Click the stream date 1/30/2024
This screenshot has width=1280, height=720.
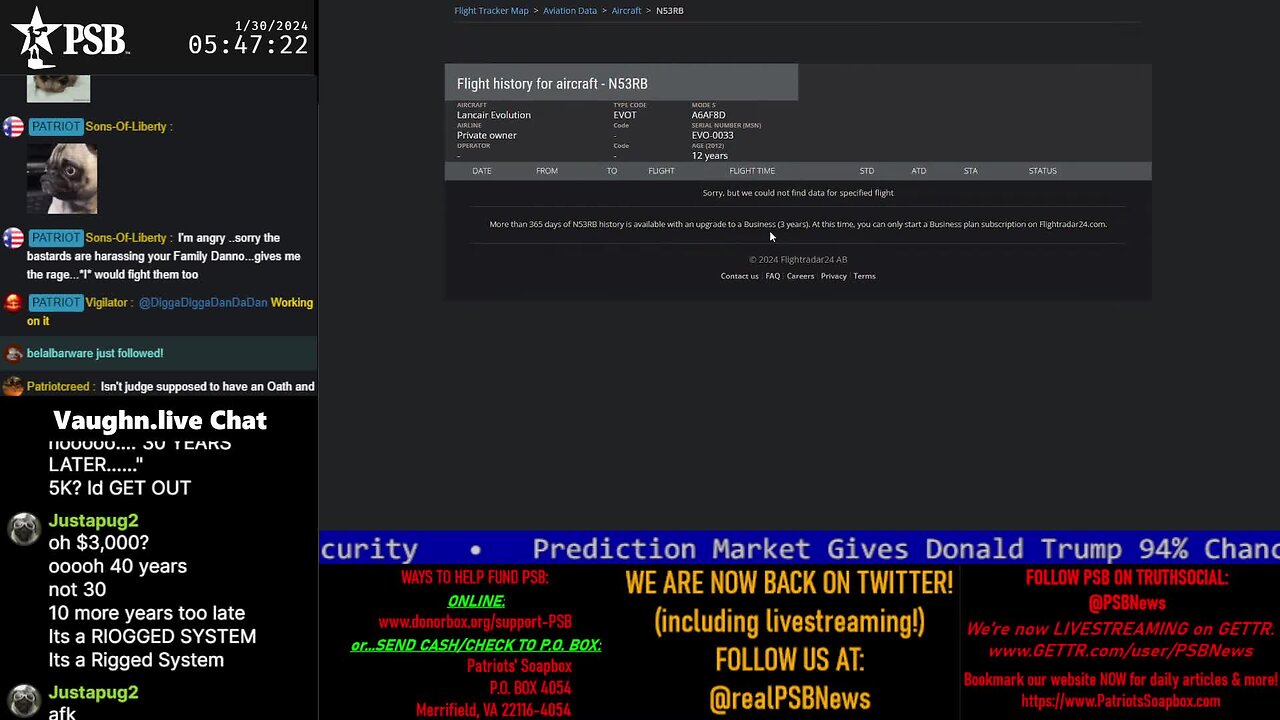271,25
